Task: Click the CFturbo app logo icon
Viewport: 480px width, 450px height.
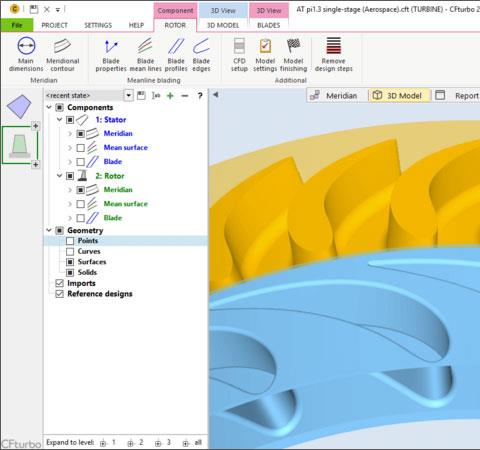Action: [14, 9]
